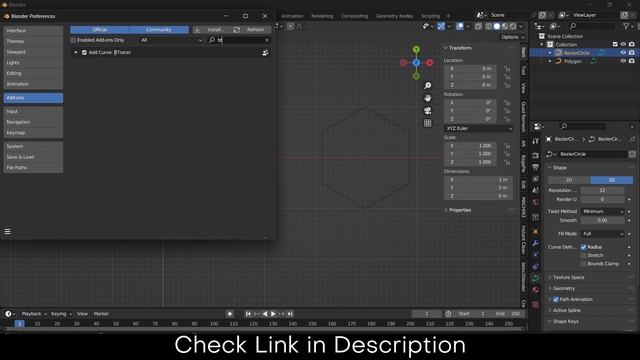Open the add-on category 'All' dropdown

(171, 40)
